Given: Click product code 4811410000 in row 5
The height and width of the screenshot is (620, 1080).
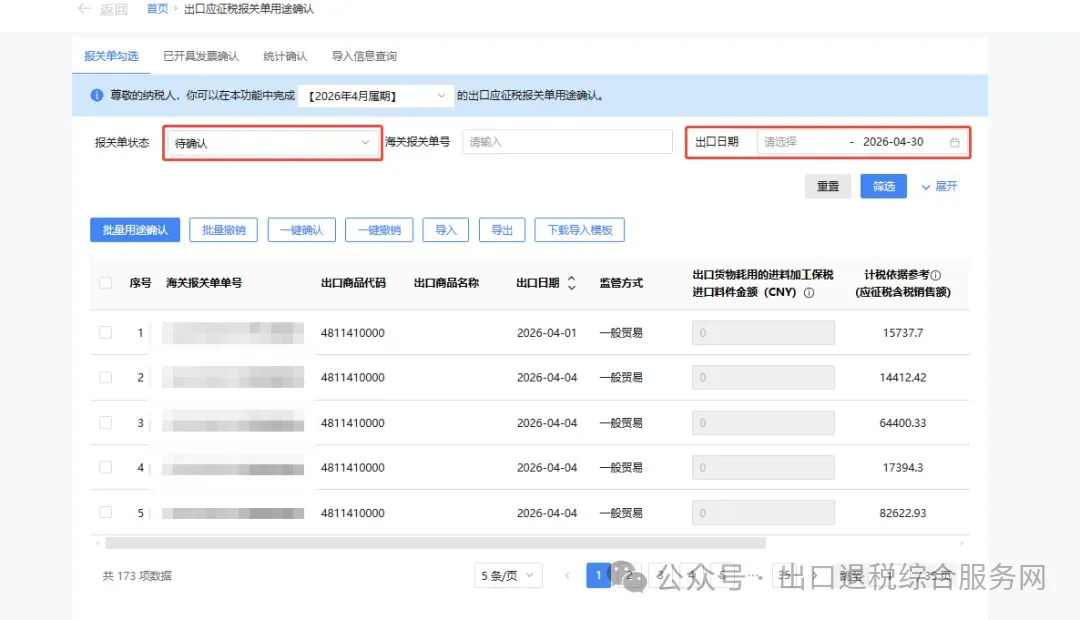Looking at the screenshot, I should click(353, 513).
